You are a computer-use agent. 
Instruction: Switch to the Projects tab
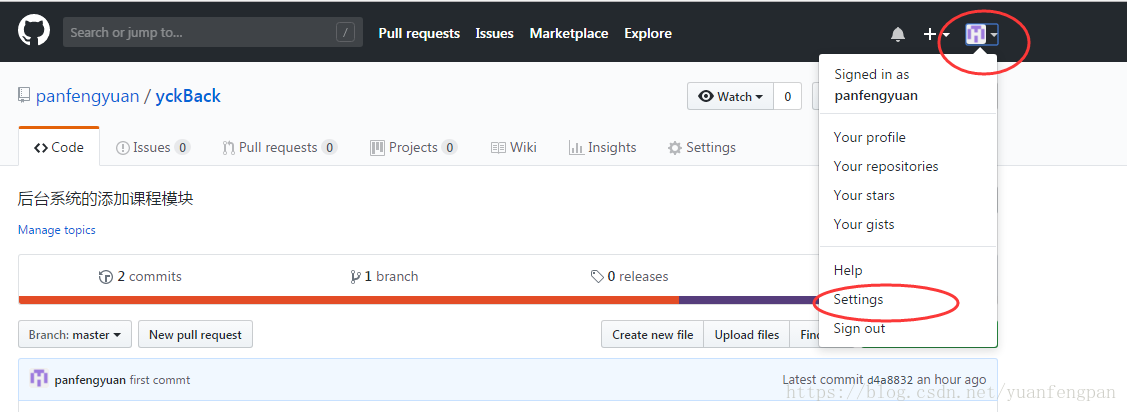413,147
